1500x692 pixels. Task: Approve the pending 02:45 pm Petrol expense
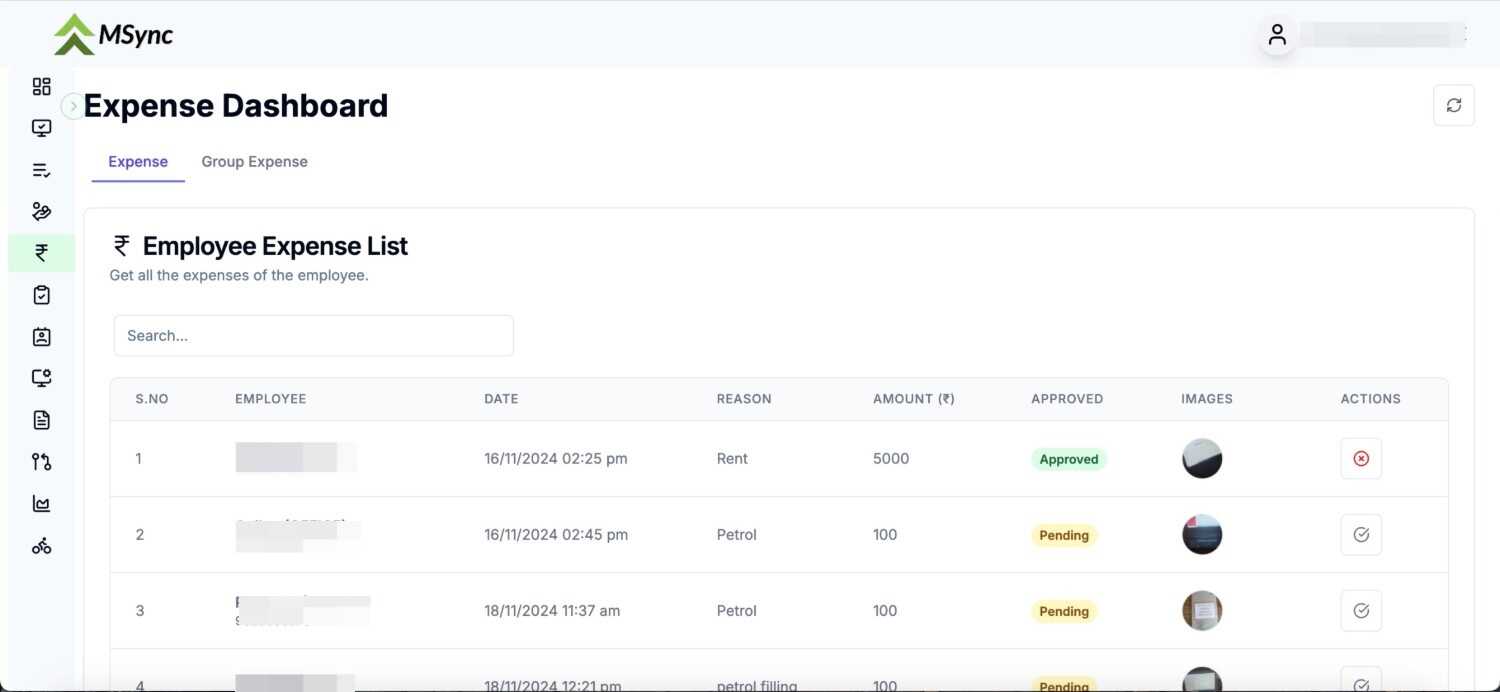(x=1360, y=535)
